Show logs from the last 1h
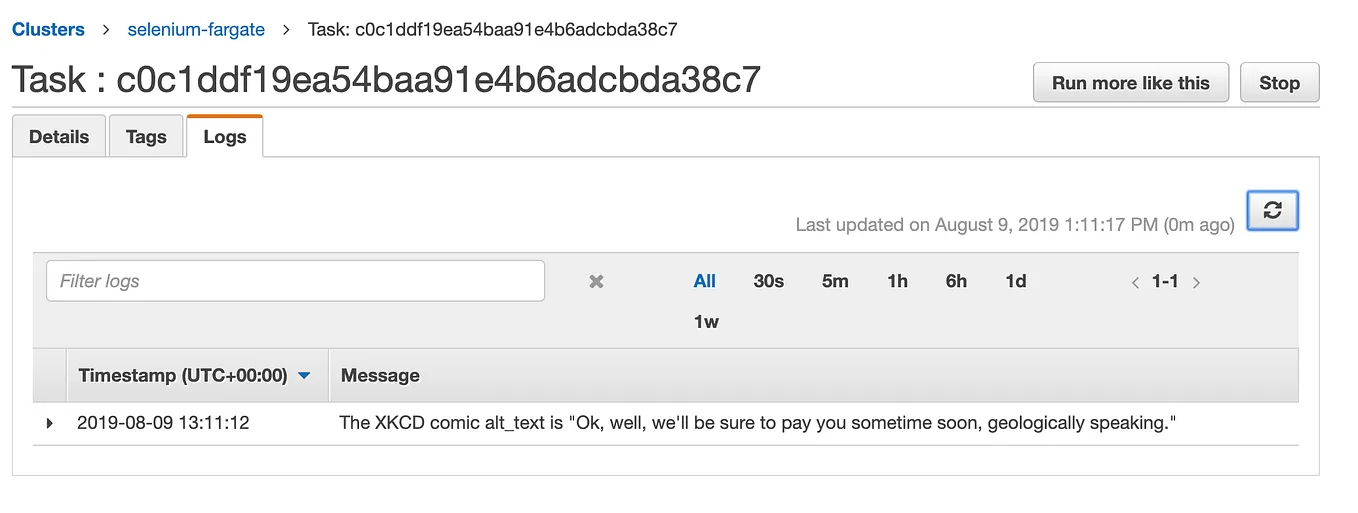The image size is (1358, 513). pos(897,281)
